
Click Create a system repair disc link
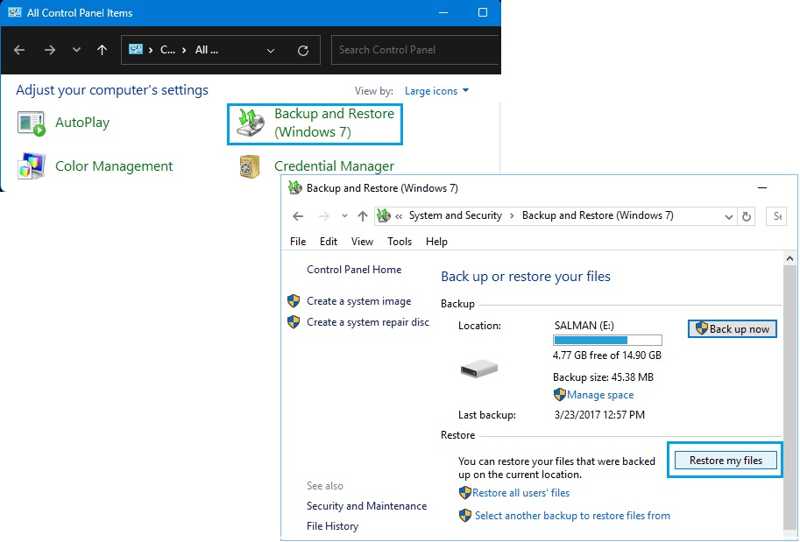368,322
